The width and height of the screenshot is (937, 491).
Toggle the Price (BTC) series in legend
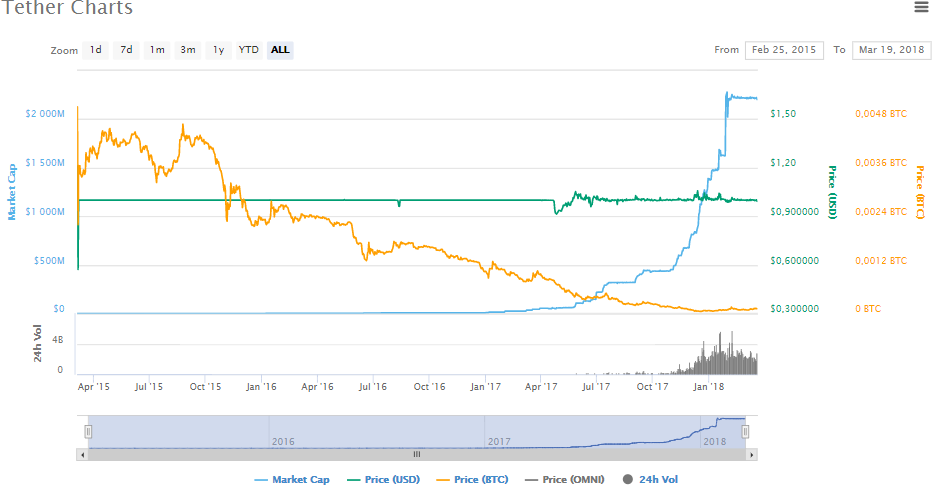coord(472,479)
